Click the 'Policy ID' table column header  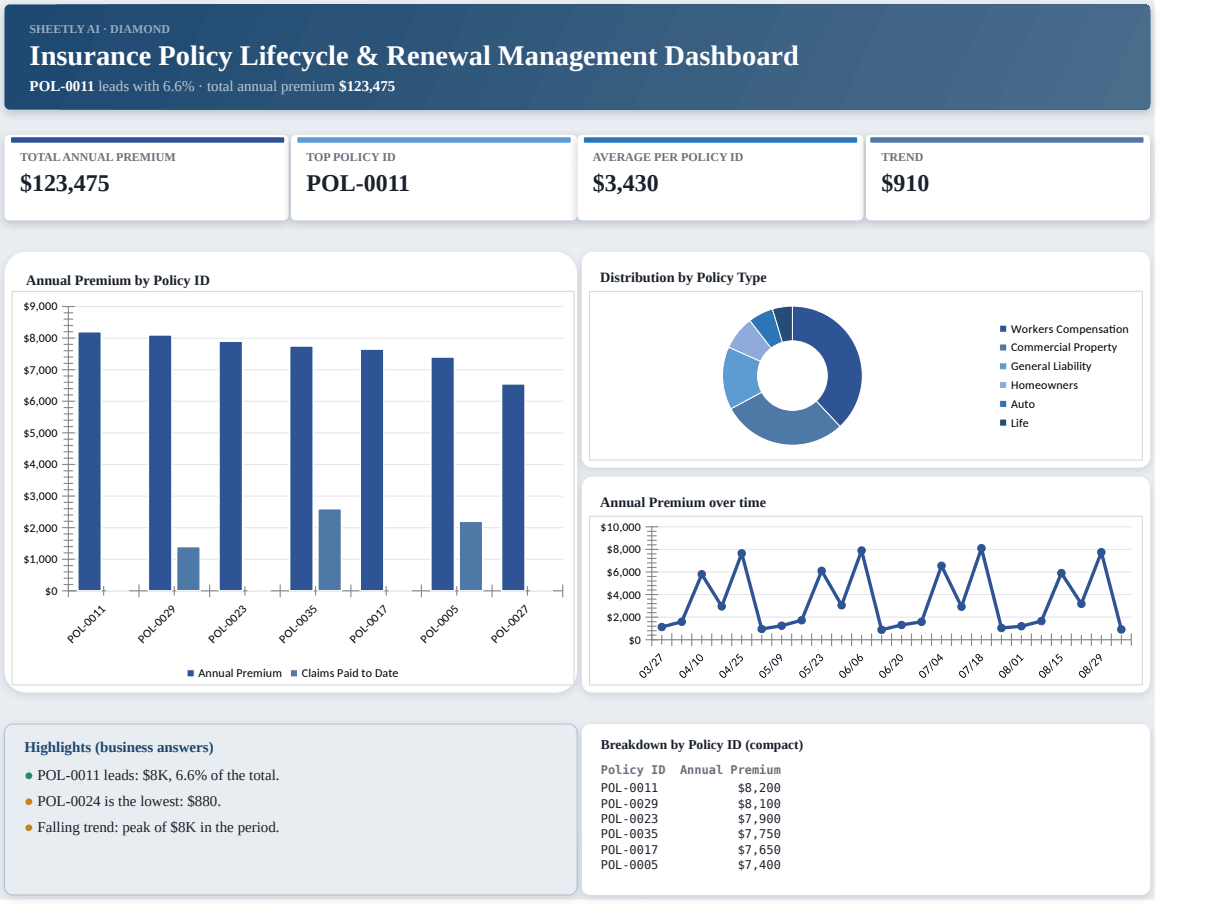coord(633,770)
